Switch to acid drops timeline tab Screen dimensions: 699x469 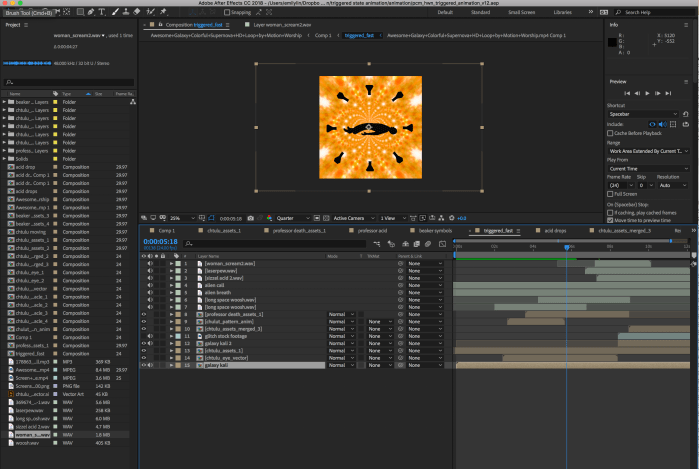(555, 230)
